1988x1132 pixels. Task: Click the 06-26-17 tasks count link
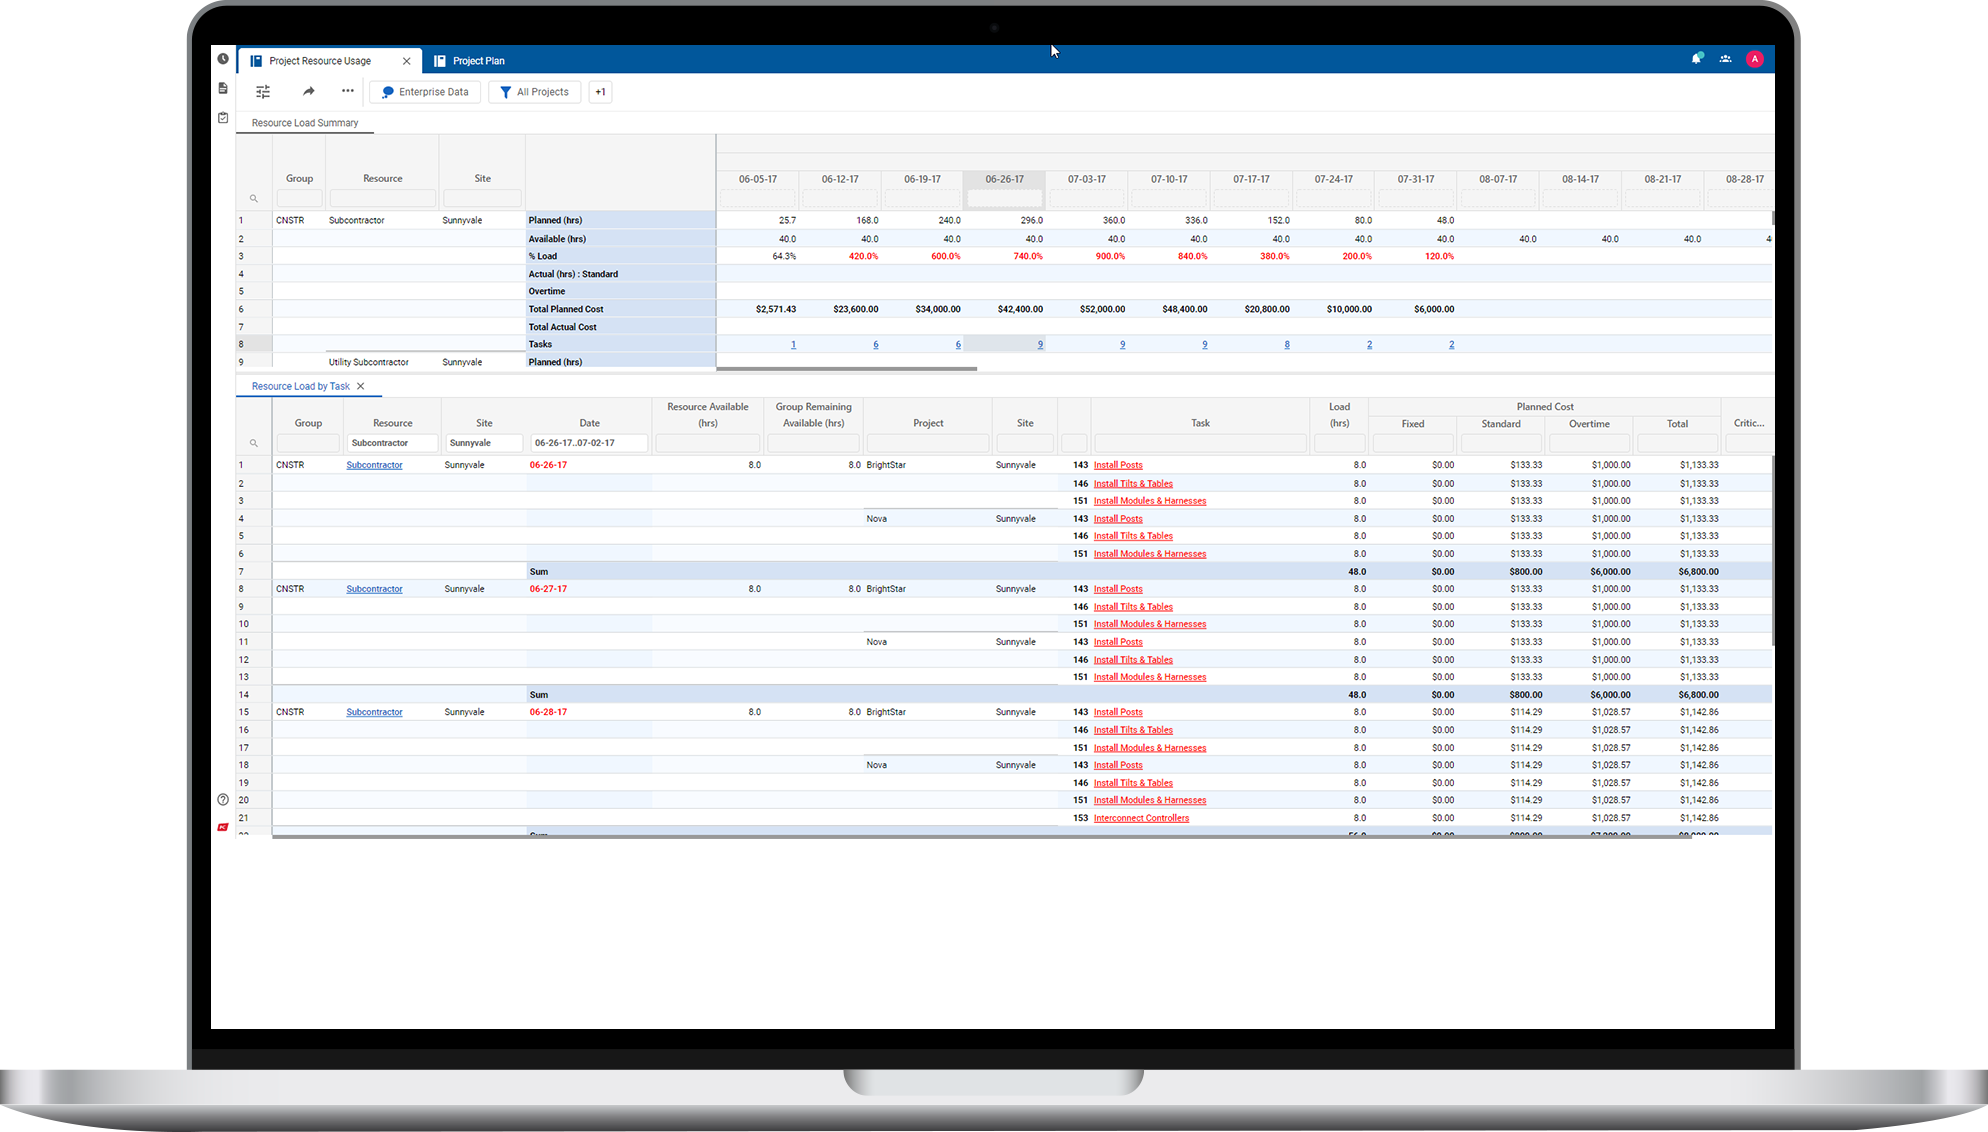coord(1040,345)
